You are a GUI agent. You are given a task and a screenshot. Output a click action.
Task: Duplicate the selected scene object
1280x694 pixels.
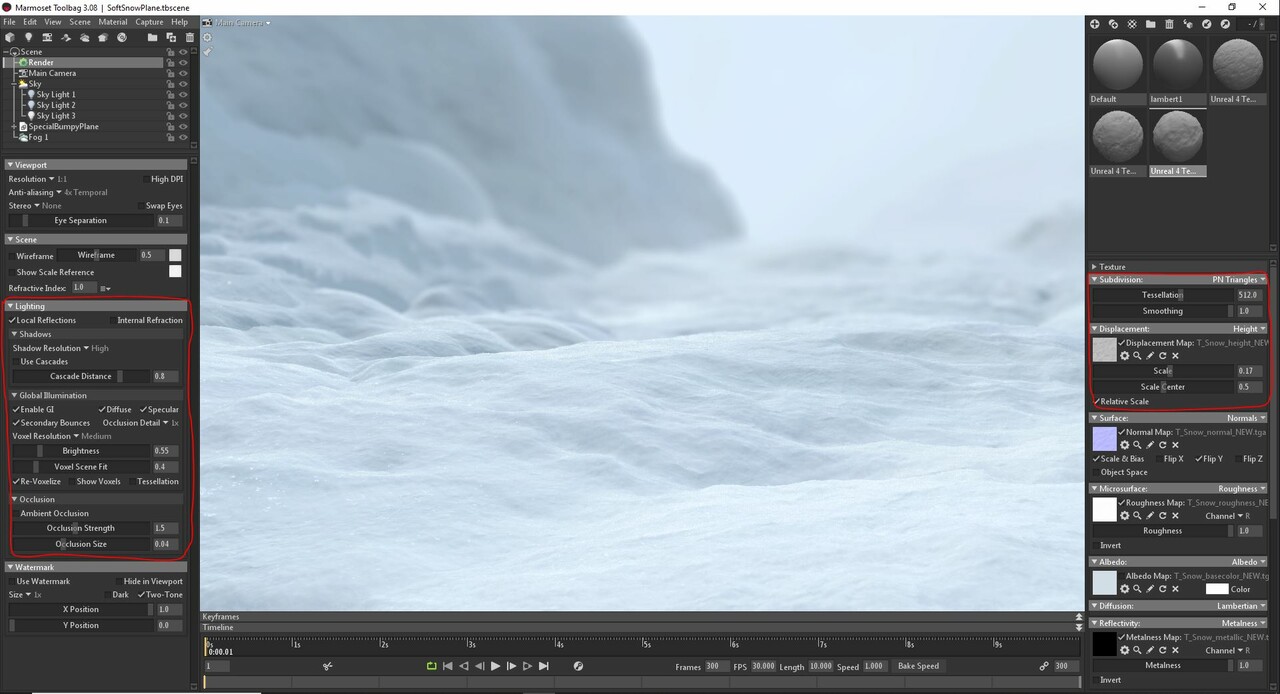pyautogui.click(x=171, y=38)
